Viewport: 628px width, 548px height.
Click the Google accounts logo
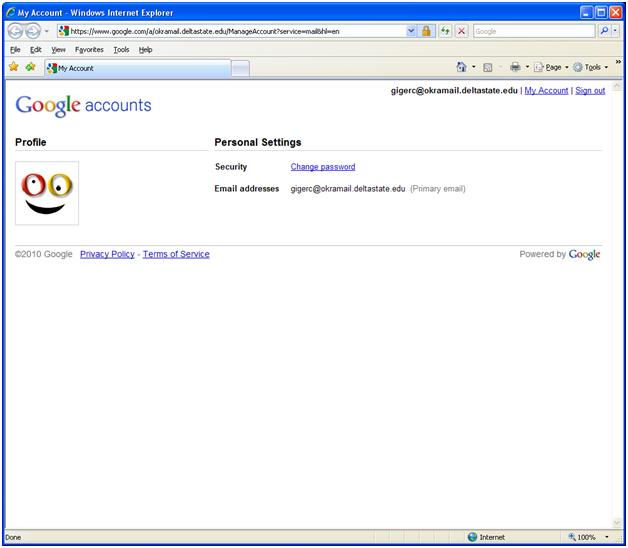tap(83, 106)
